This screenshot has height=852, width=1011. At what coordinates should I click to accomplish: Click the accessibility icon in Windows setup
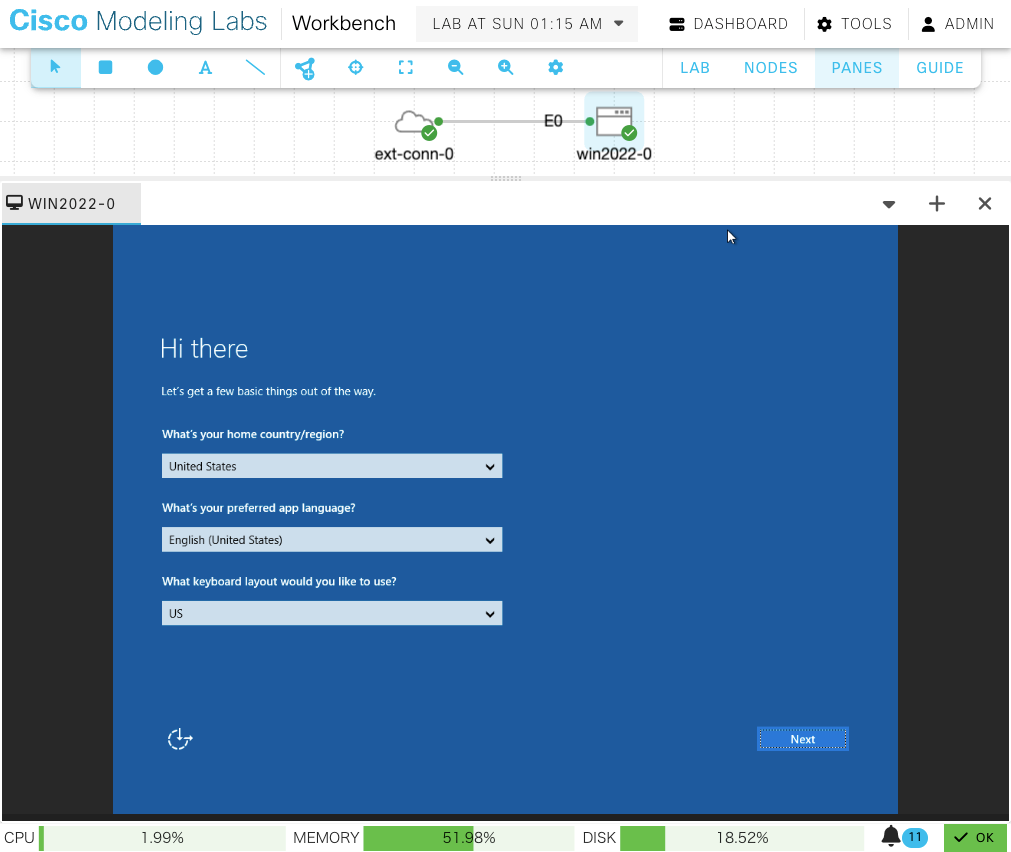pos(180,738)
